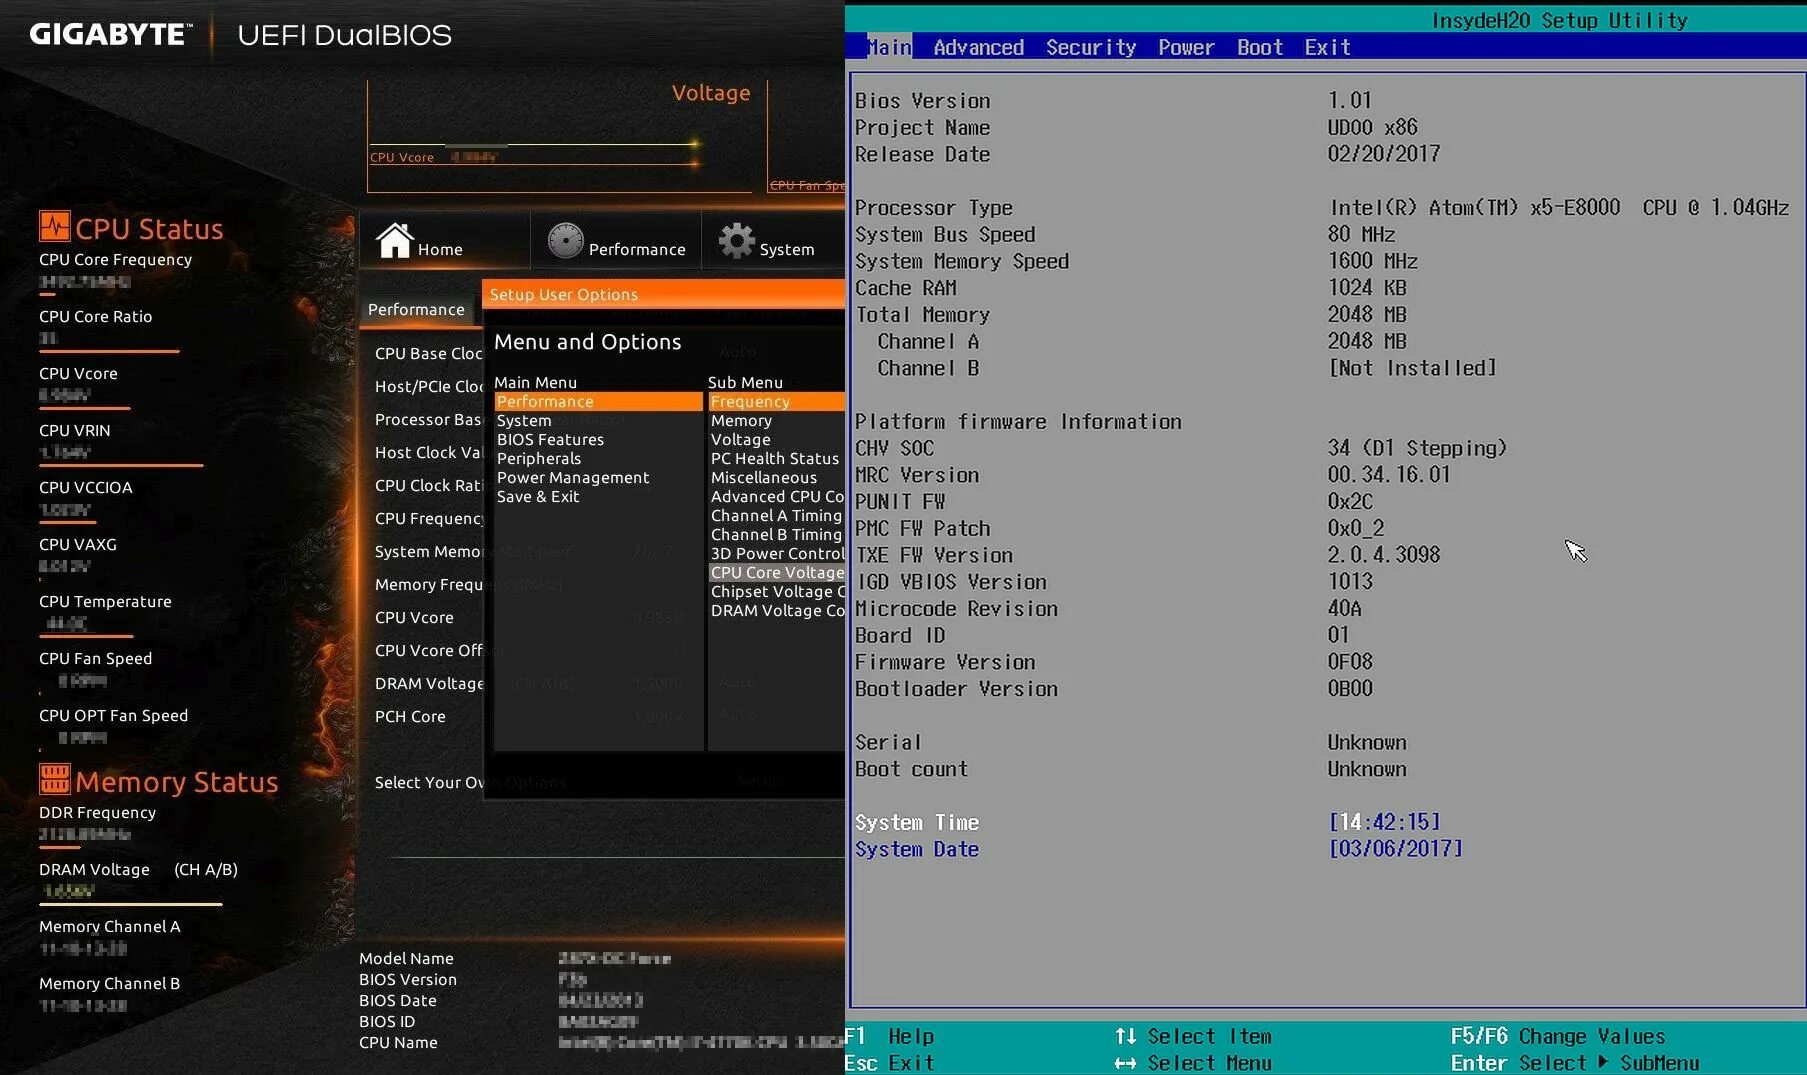
Task: Click DDR Frequency in Memory Status
Action: point(97,812)
